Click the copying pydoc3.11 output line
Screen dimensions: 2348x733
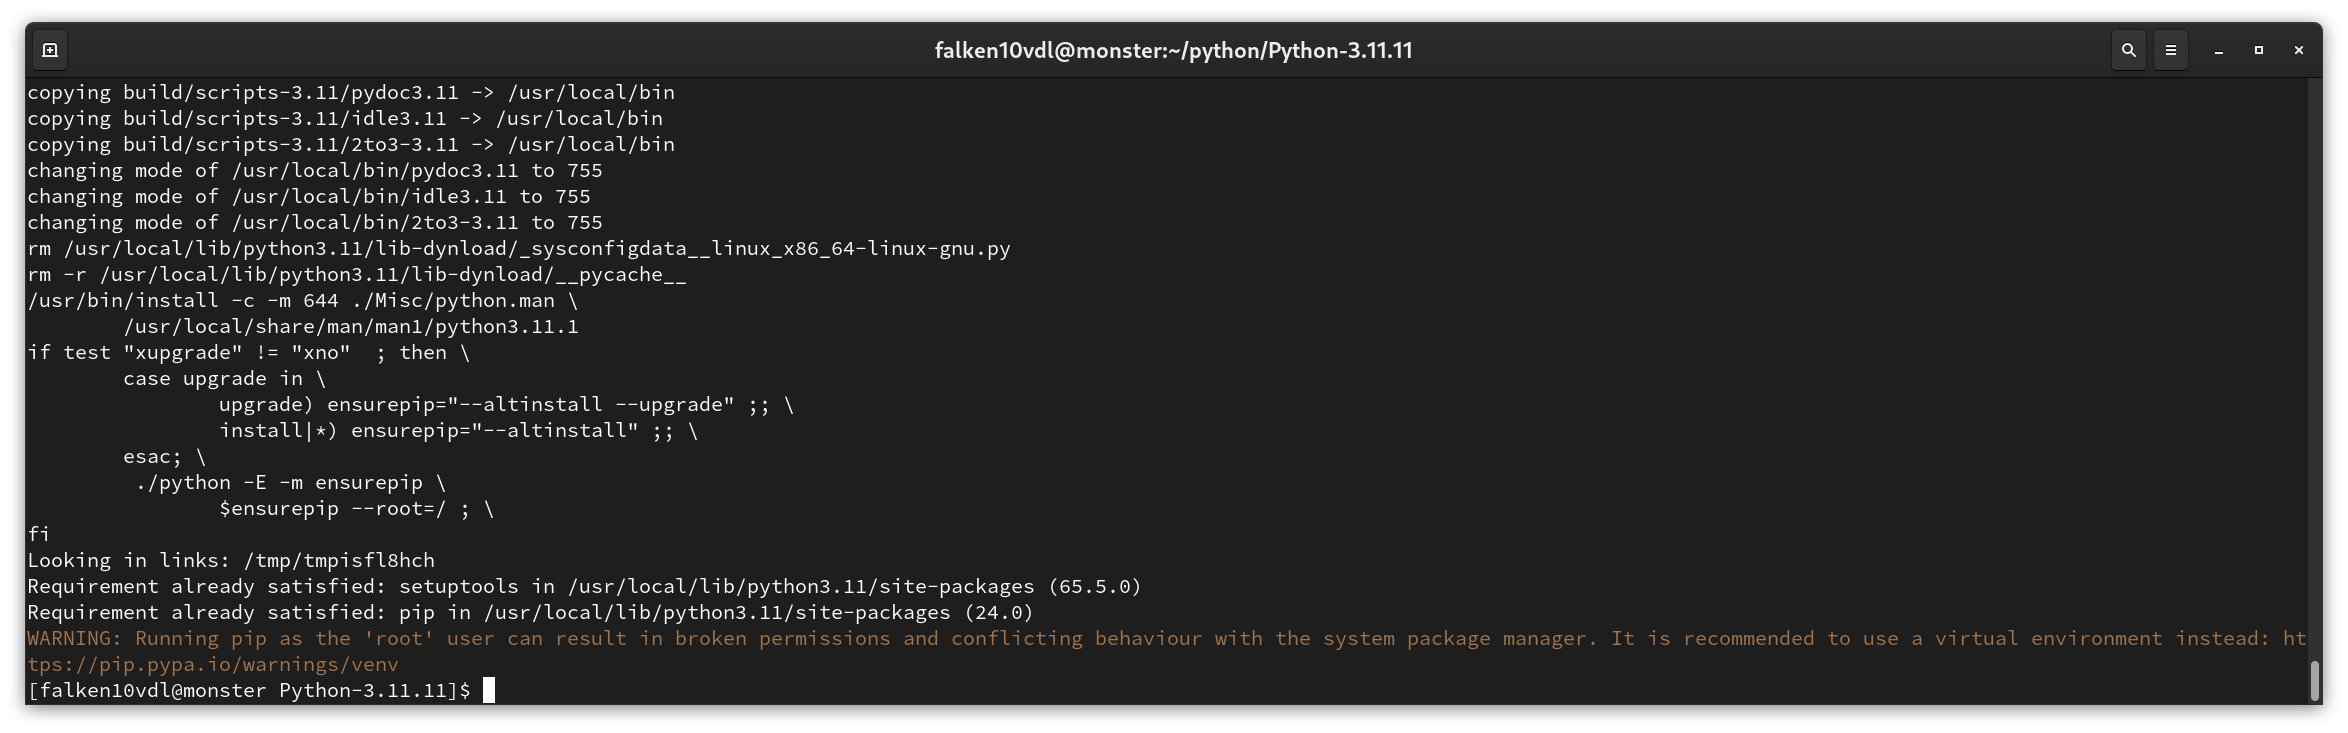[x=351, y=92]
